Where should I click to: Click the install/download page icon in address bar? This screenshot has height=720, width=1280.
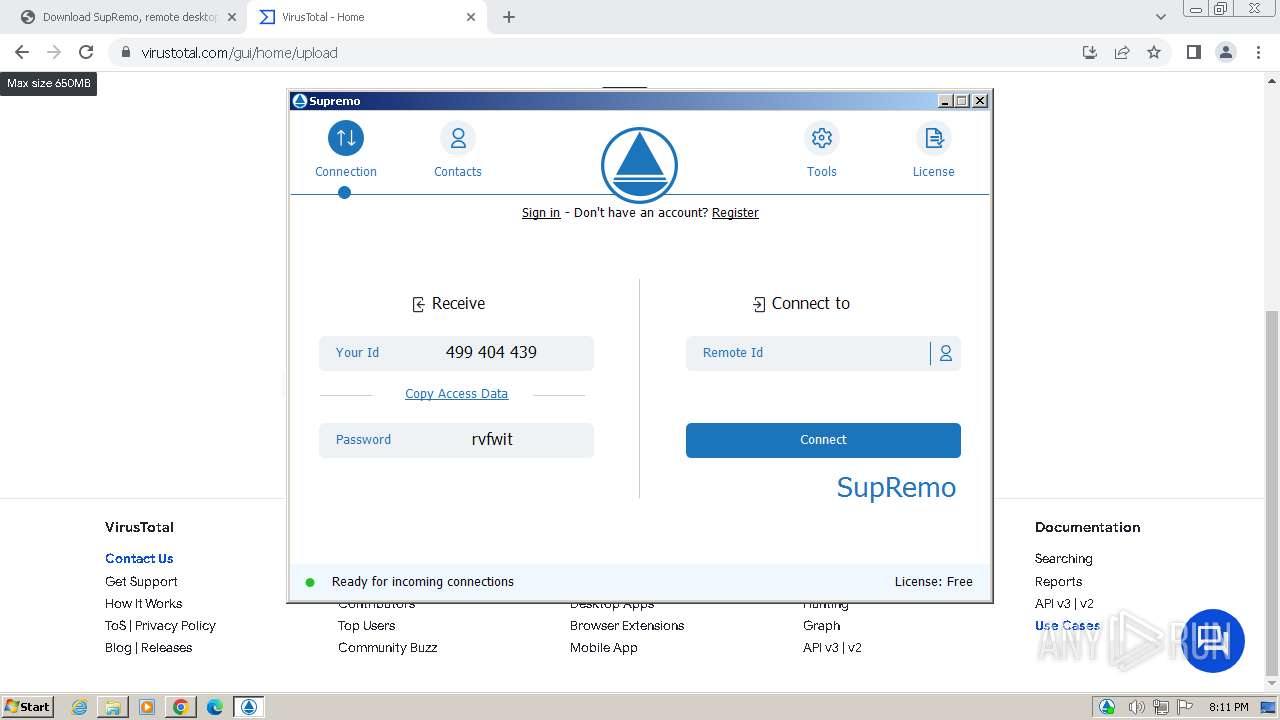pos(1090,52)
